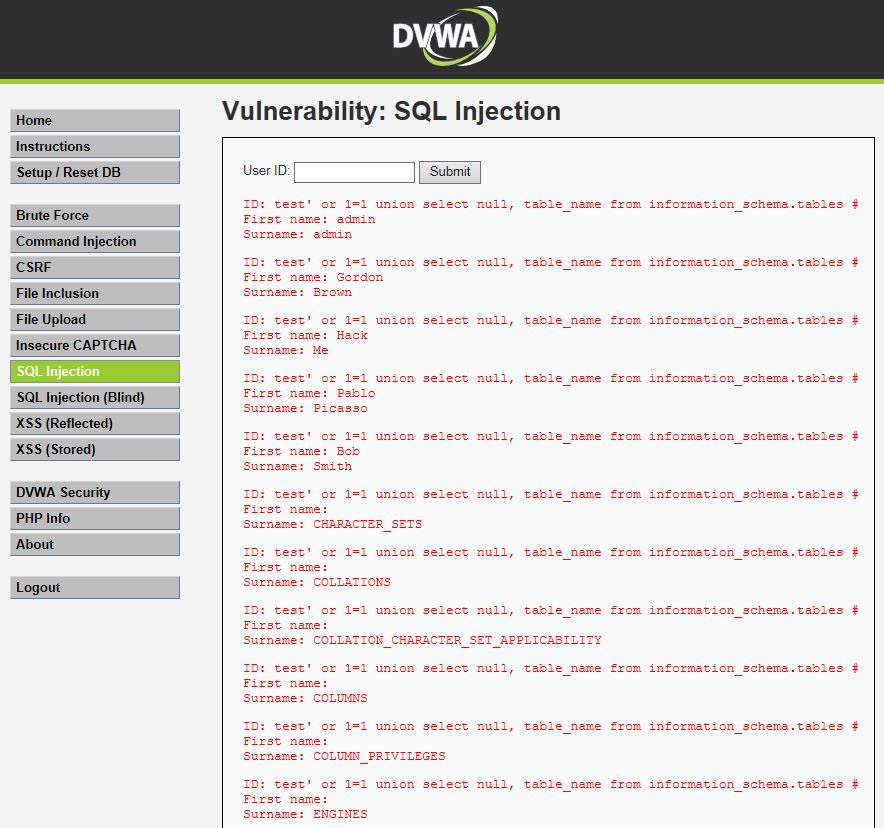Click the User ID label
884x828 pixels.
coord(267,171)
